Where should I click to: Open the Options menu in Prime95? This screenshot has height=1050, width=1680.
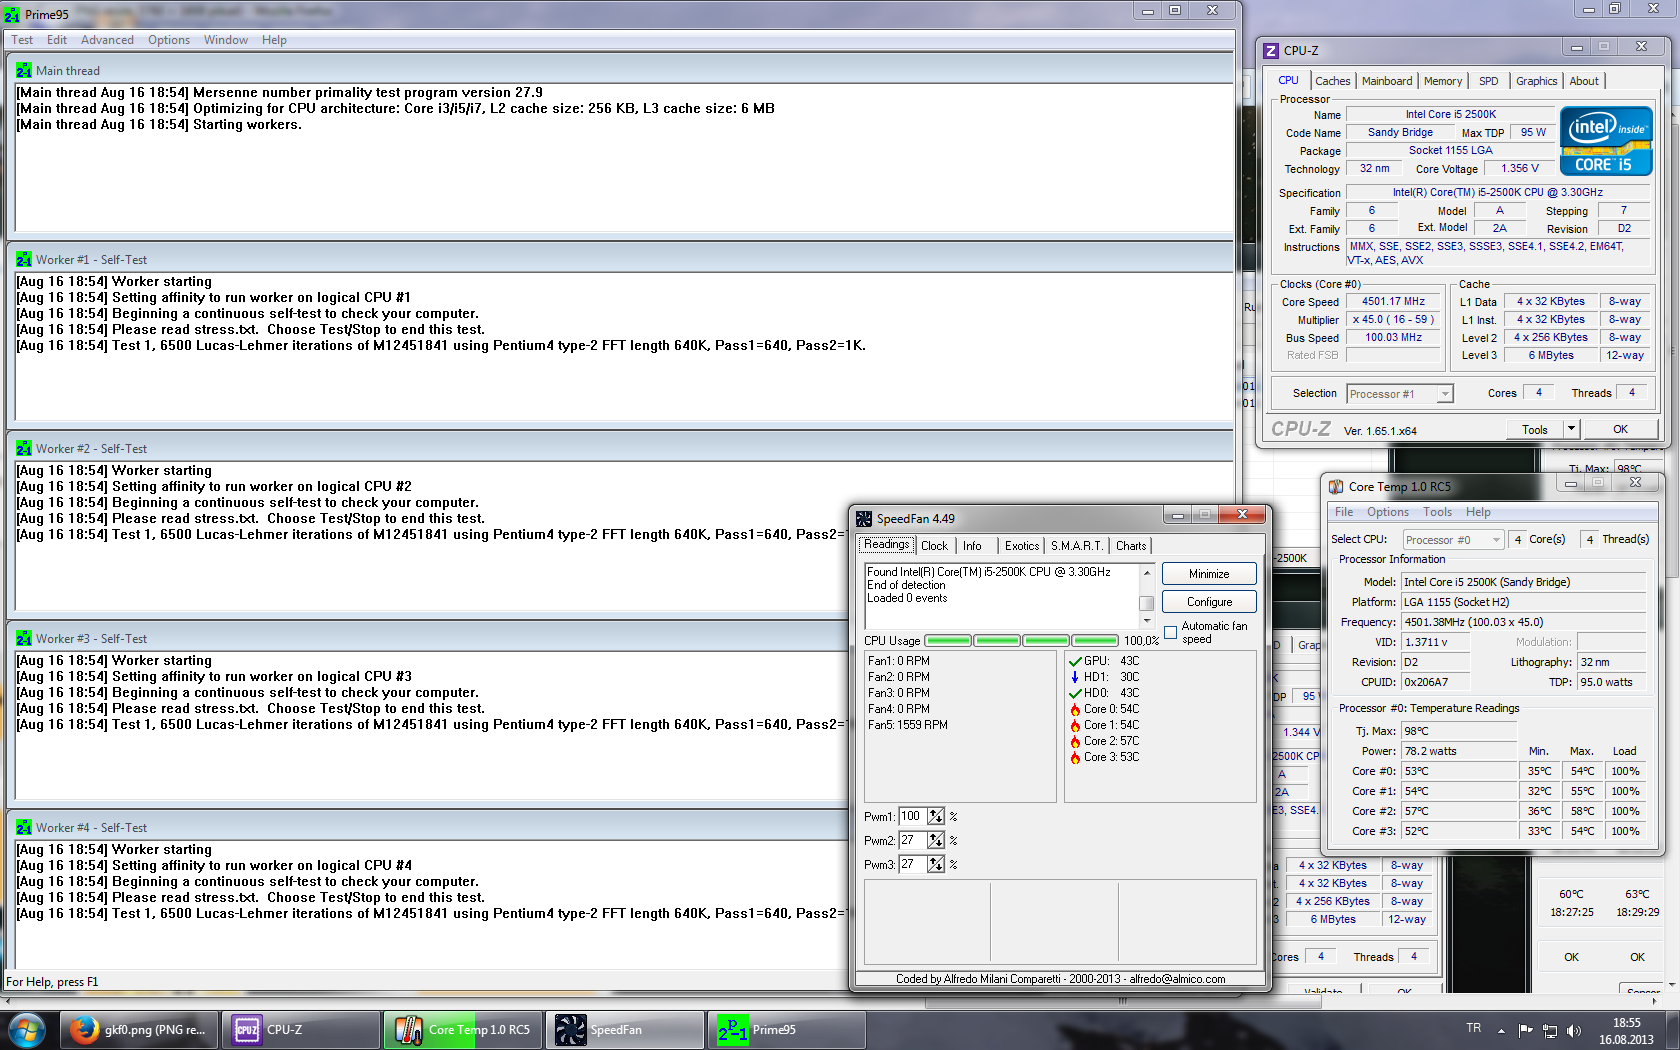point(169,40)
